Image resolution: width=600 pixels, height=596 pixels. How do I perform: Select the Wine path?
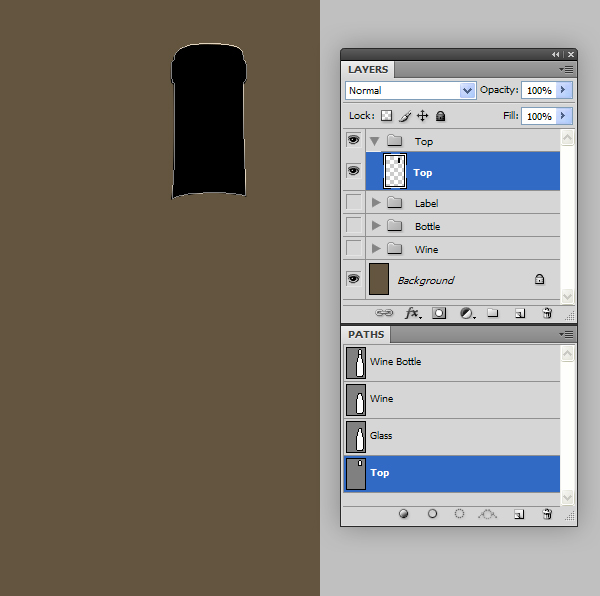452,400
